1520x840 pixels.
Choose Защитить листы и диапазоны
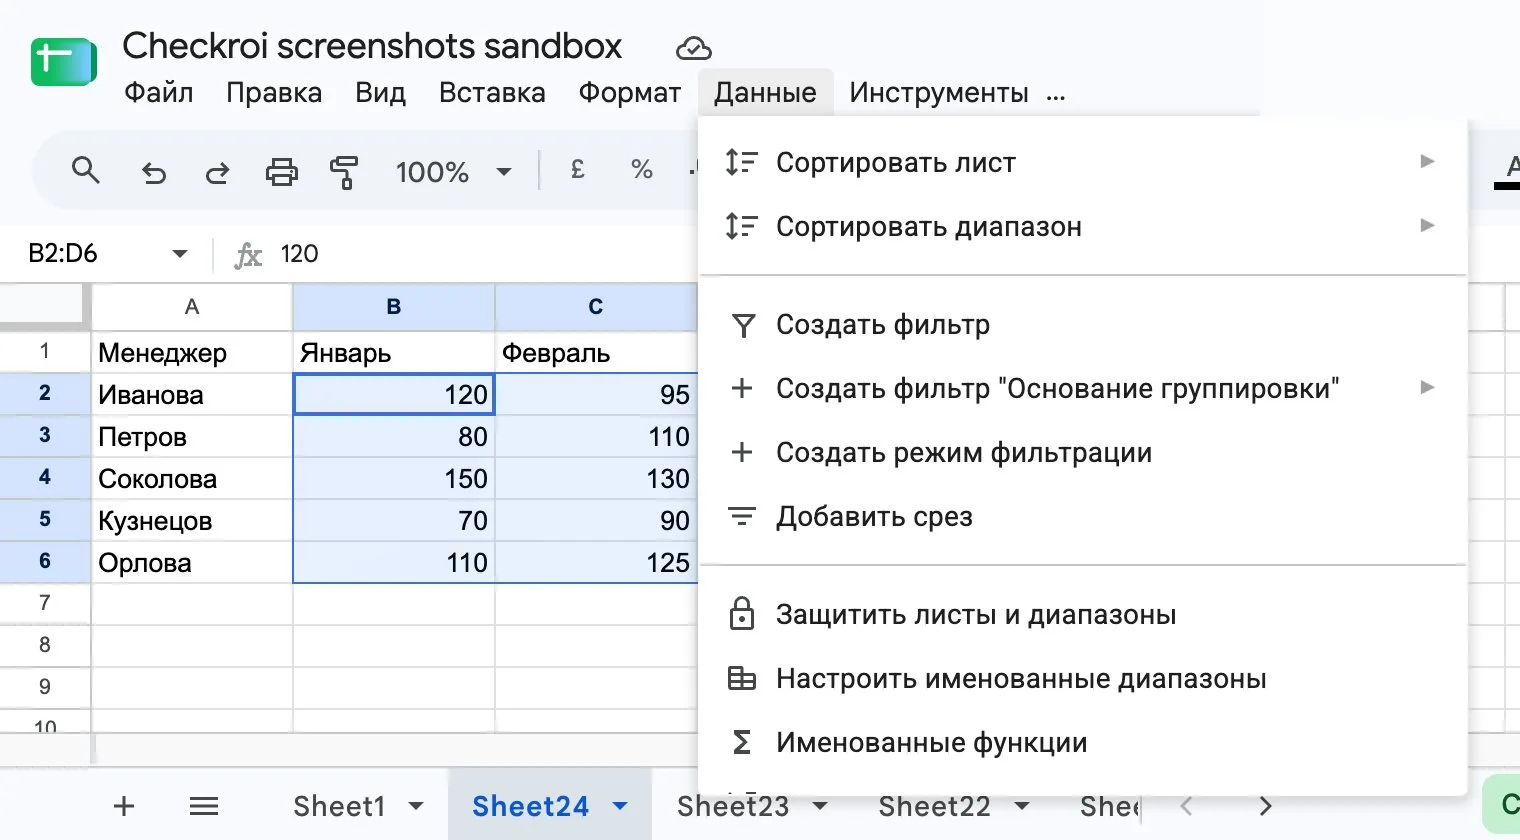(1083, 614)
